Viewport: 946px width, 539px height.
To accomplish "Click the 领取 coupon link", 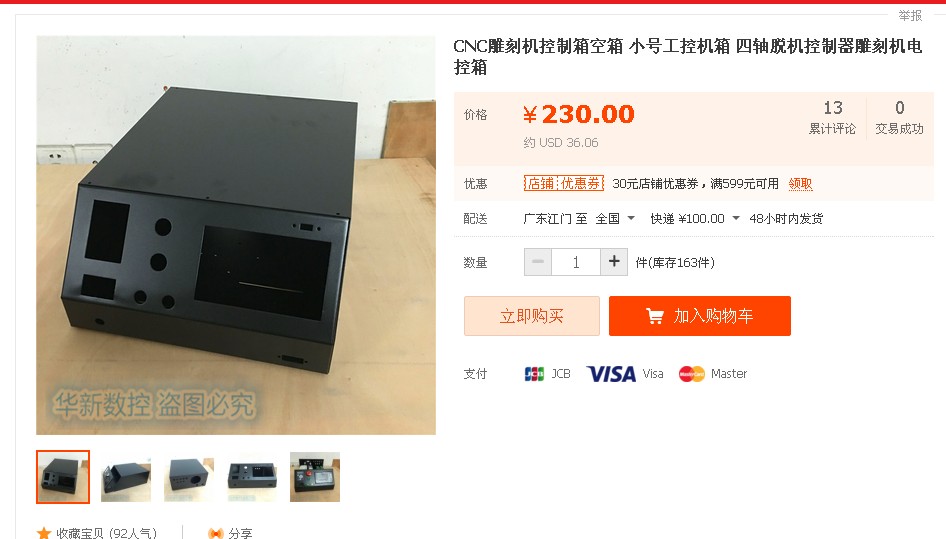I will 800,183.
